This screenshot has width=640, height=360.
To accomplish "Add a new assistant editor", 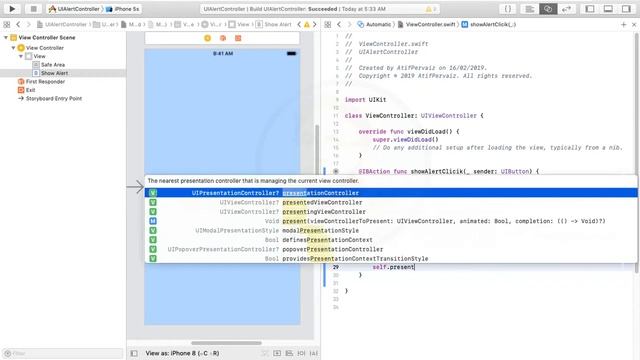I will coord(624,24).
